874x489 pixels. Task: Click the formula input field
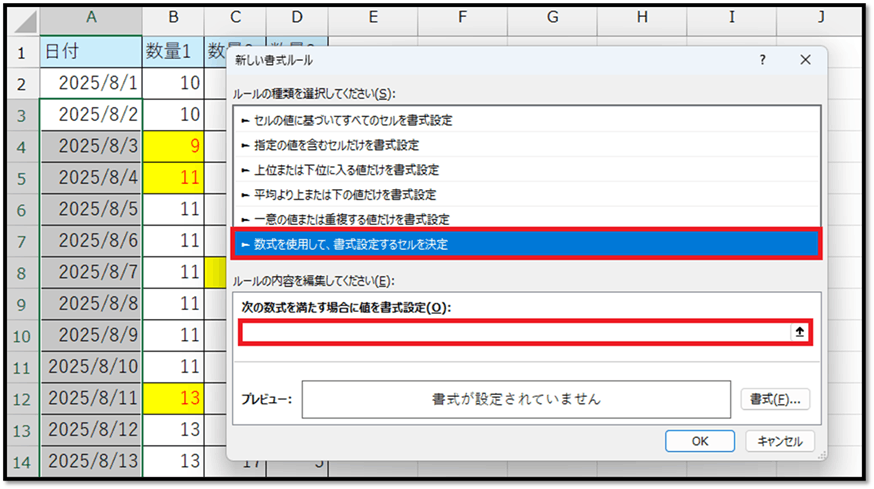(514, 333)
